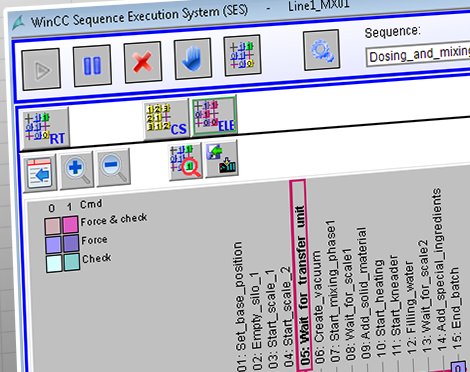The width and height of the screenshot is (470, 372).
Task: Click the export chart arrow icon
Action: 221,159
